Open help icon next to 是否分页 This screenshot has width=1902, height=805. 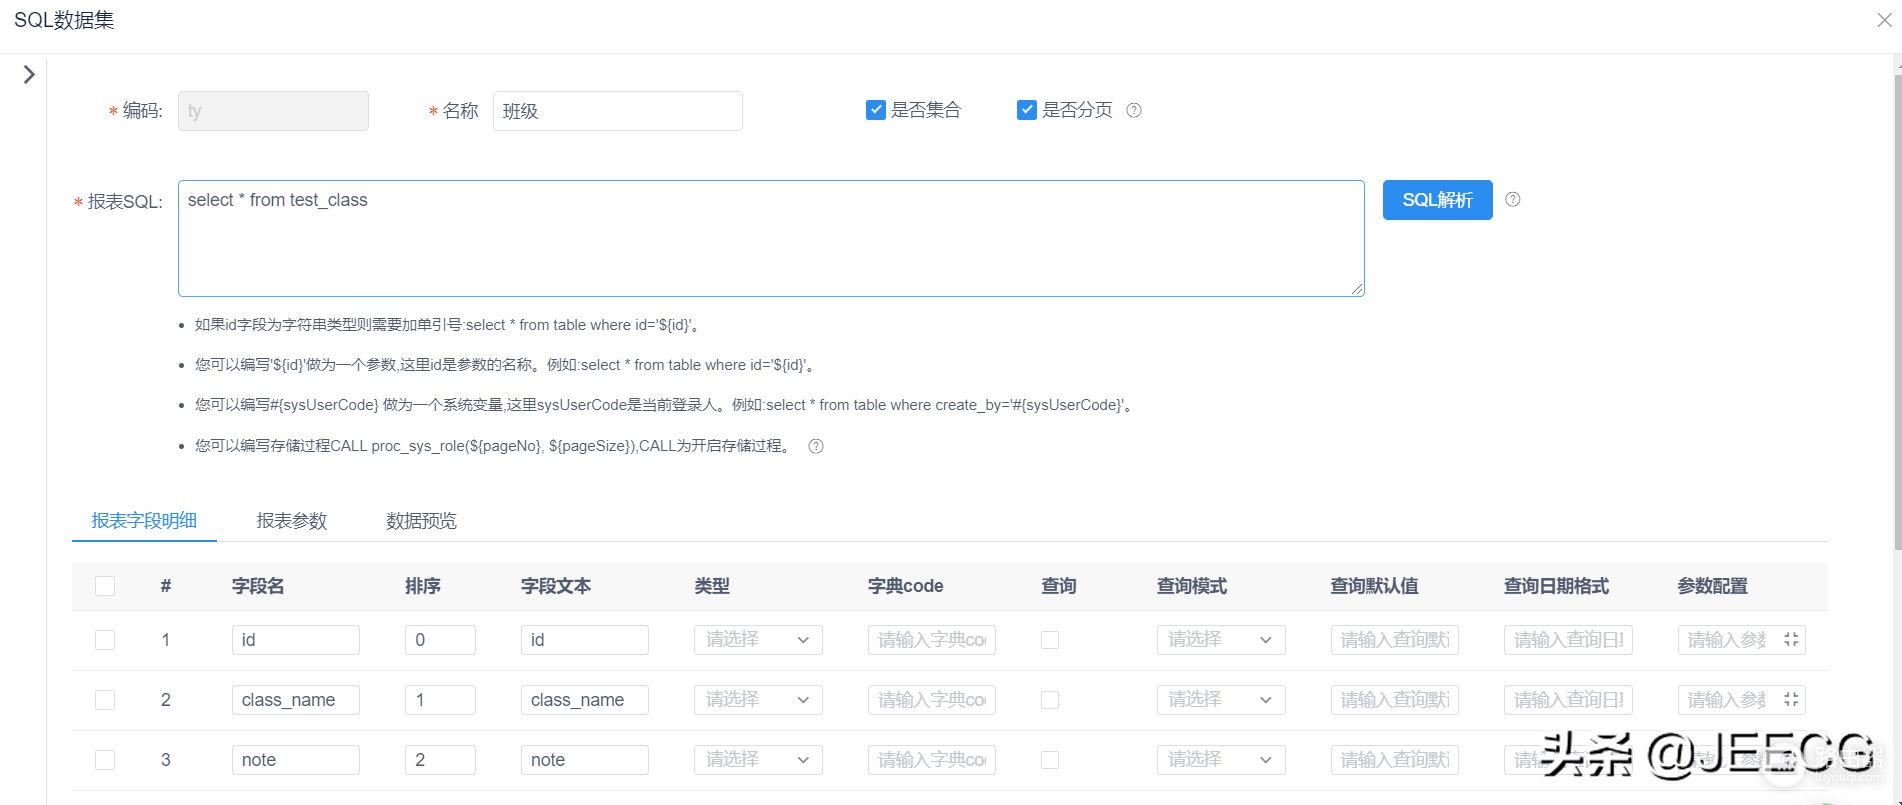coord(1134,110)
